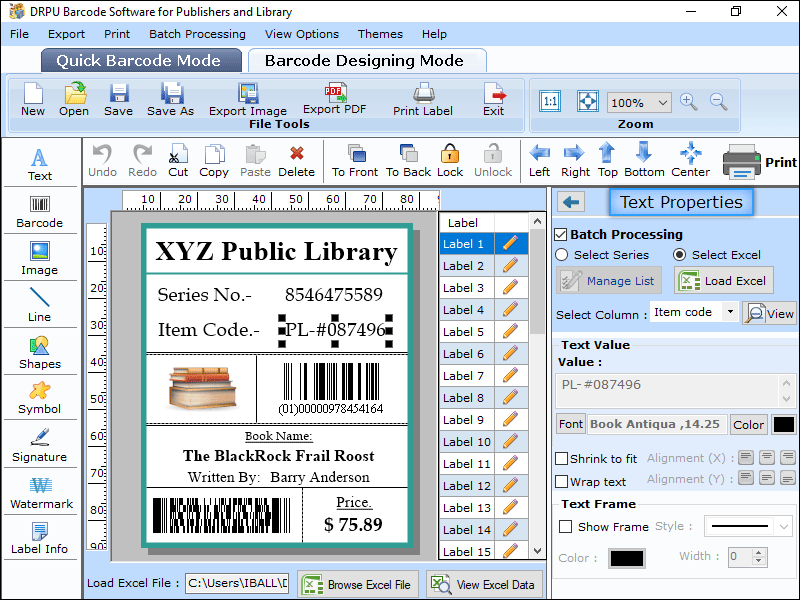Open frame Style line dropdown
Viewport: 800px width, 600px height.
tap(784, 526)
